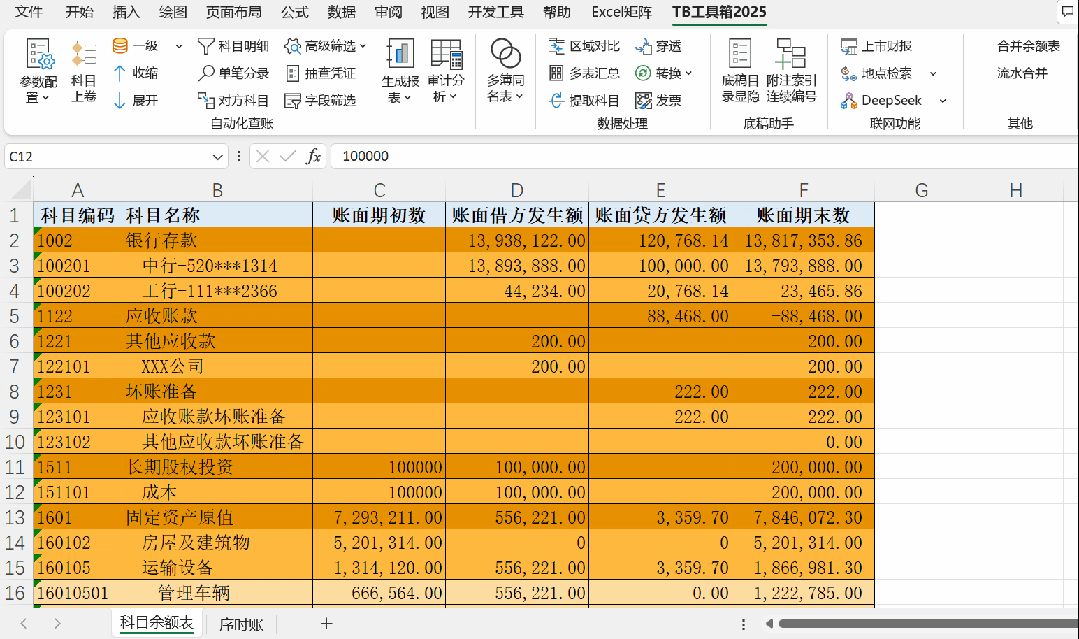This screenshot has height=639, width=1079.
Task: Select cell 13,938,122.00
Action: 517,240
